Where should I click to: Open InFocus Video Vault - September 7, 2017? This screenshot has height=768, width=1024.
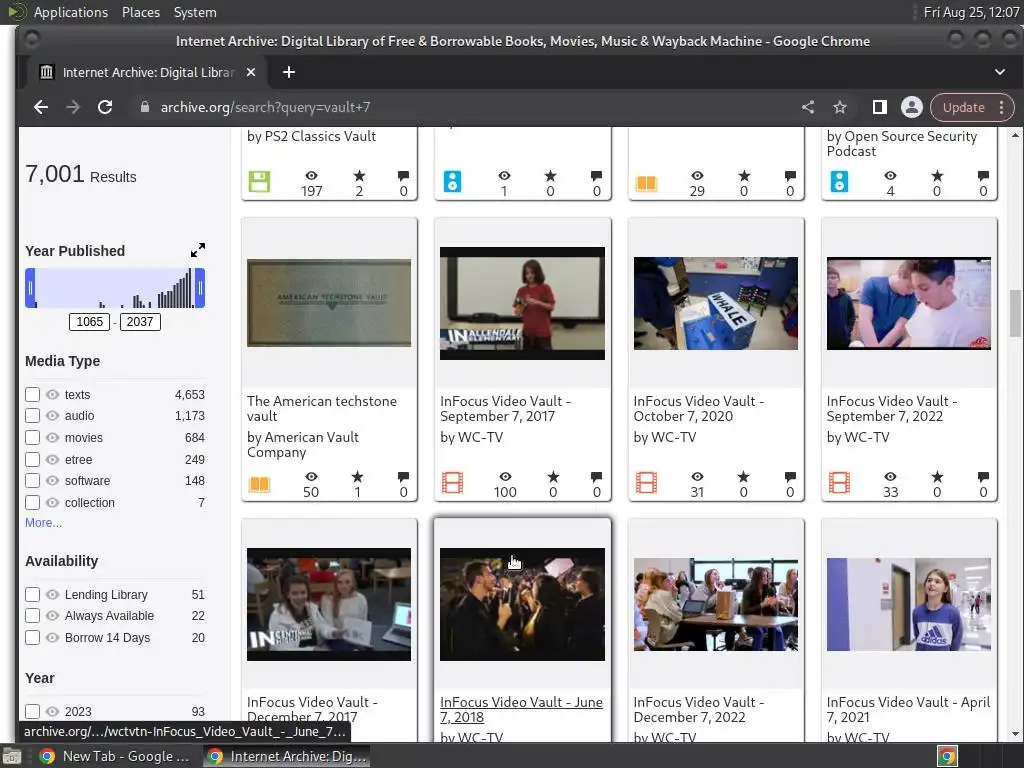[x=505, y=409]
